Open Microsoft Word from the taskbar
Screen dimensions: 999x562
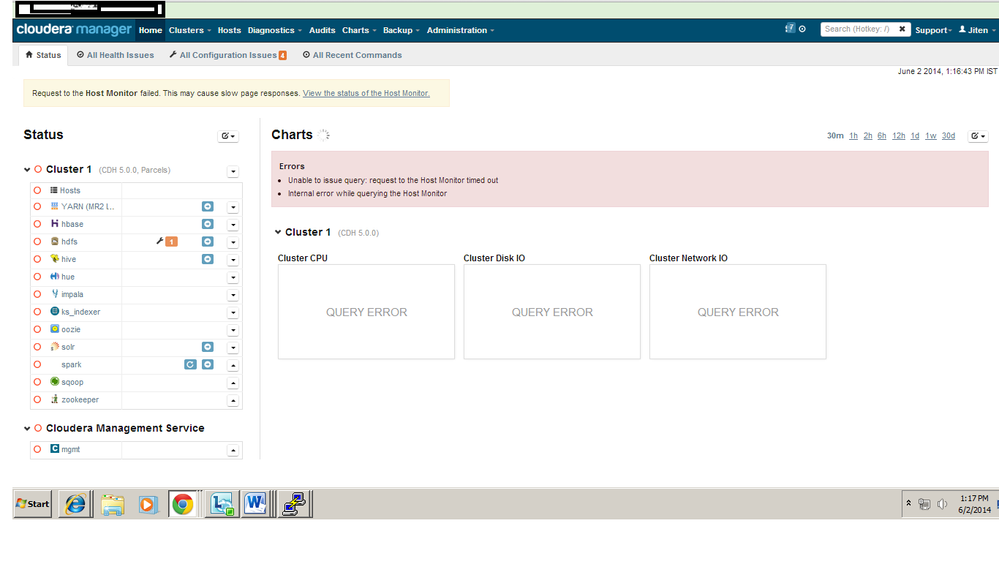[255, 504]
